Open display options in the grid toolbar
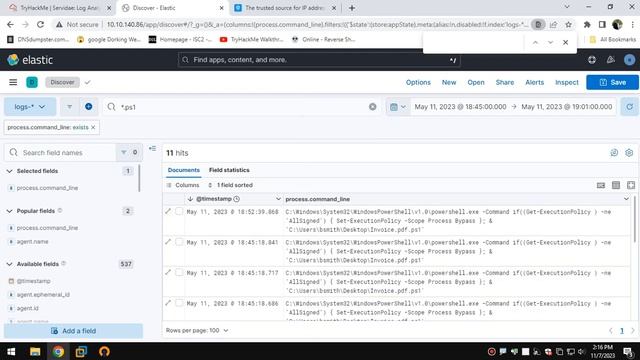640x360 pixels. 616,185
